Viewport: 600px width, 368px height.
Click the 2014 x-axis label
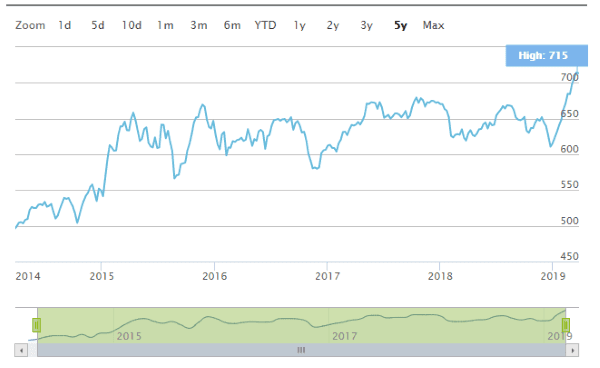(x=28, y=276)
